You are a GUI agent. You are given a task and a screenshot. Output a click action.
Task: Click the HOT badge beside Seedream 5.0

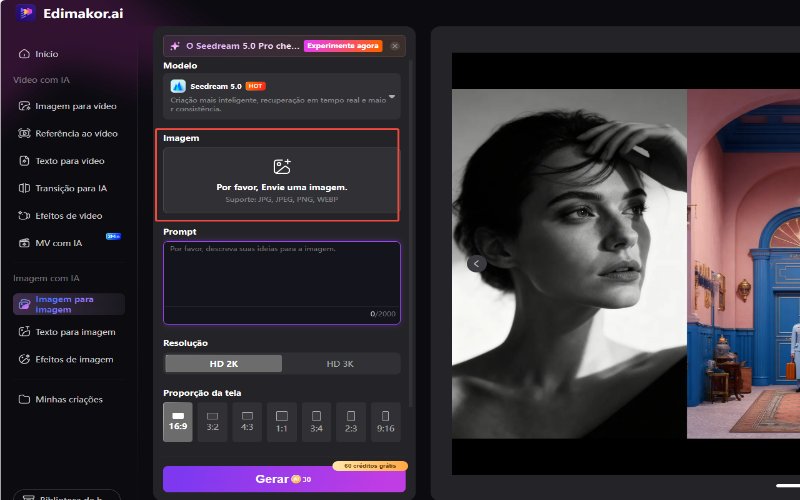(256, 86)
